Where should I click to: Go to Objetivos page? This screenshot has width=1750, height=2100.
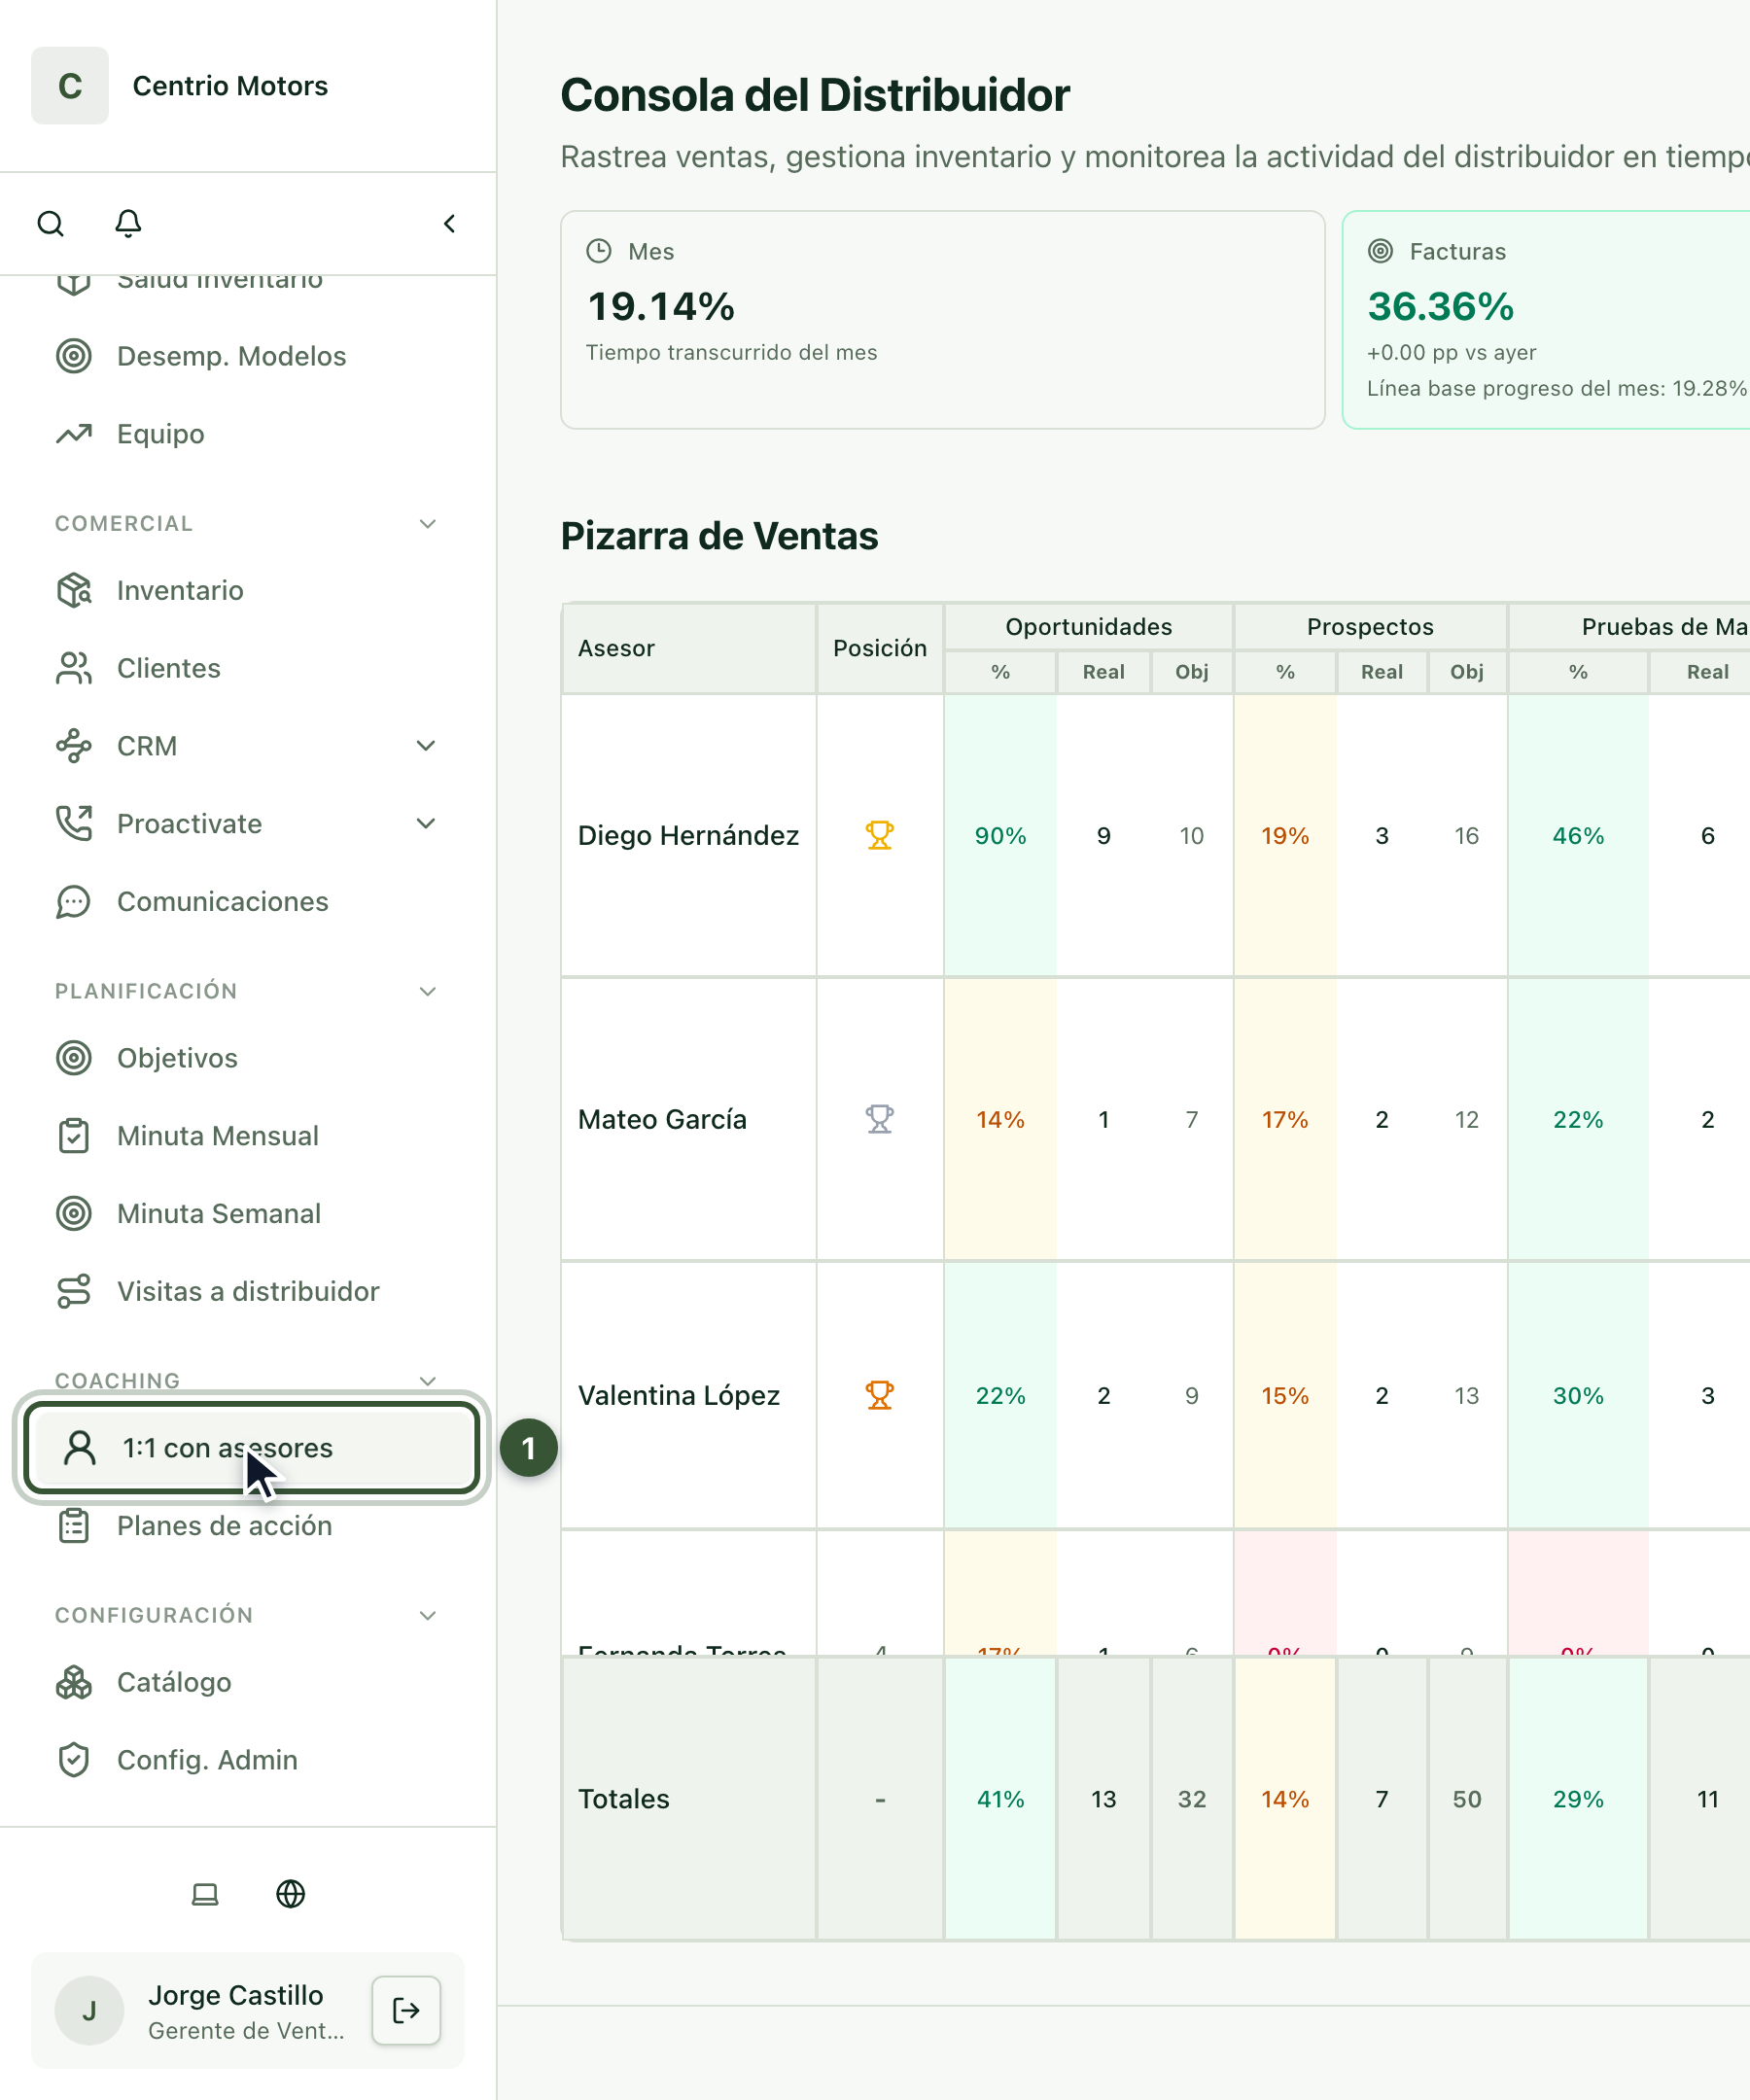pyautogui.click(x=248, y=1058)
